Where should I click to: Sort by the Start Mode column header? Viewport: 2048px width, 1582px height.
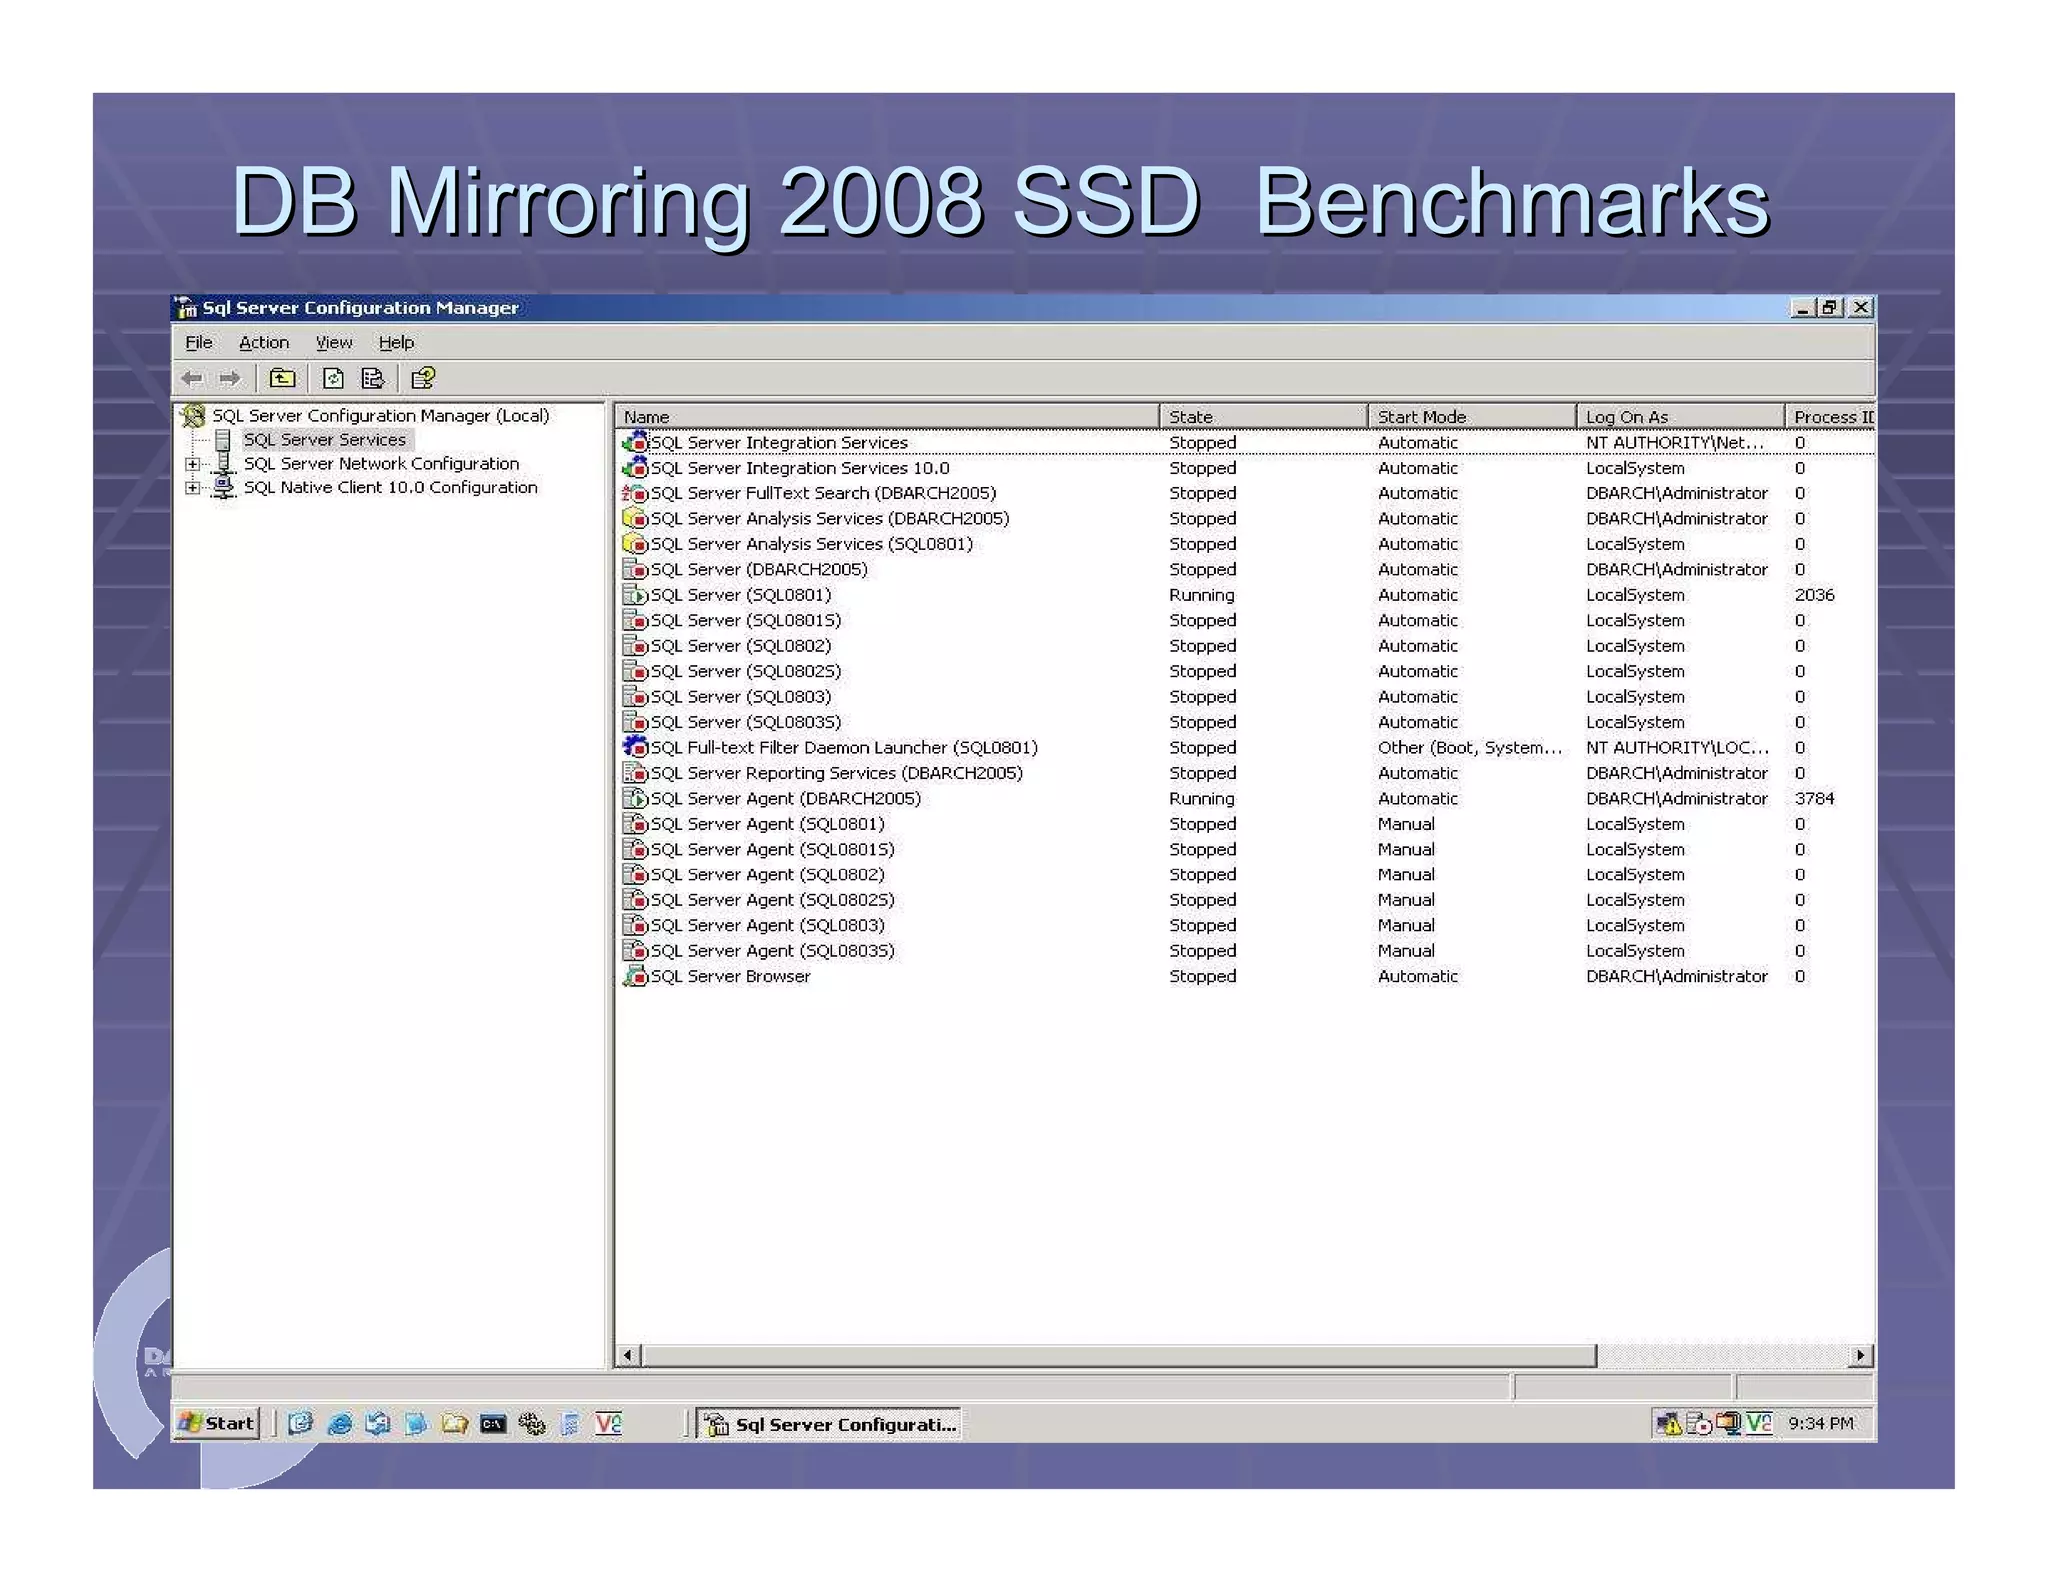pyautogui.click(x=1472, y=416)
